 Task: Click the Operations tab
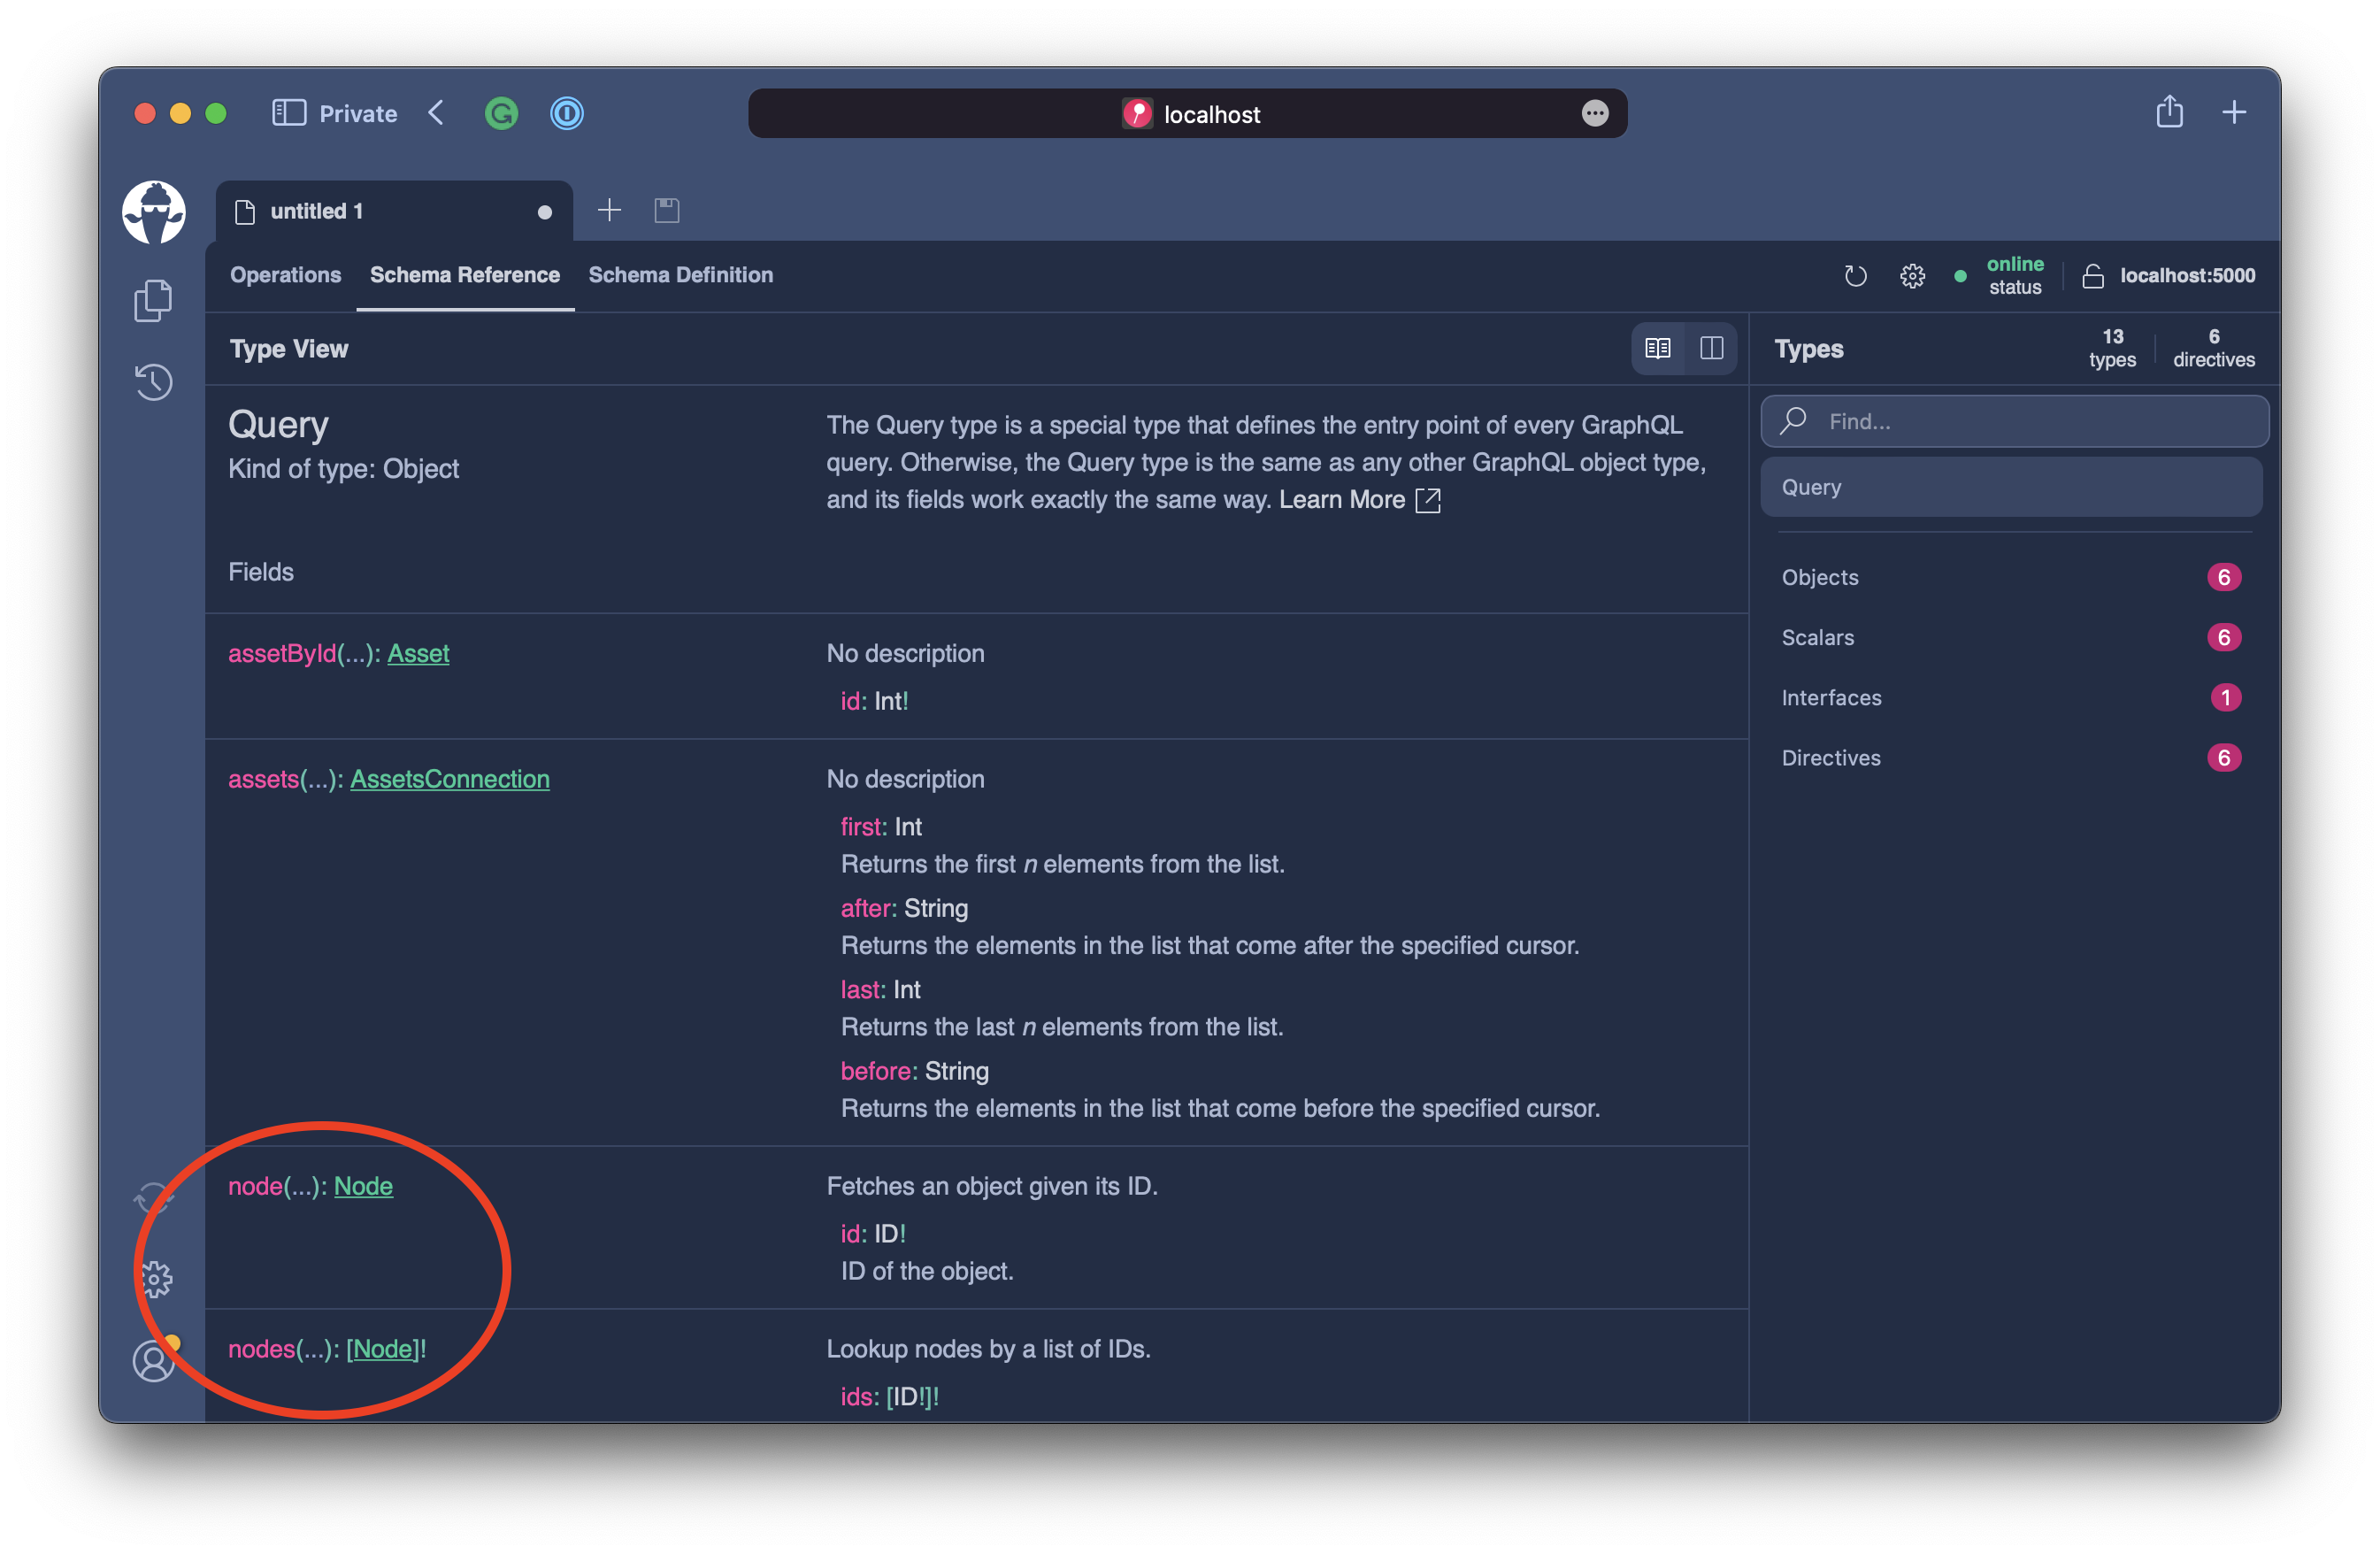pyautogui.click(x=285, y=274)
